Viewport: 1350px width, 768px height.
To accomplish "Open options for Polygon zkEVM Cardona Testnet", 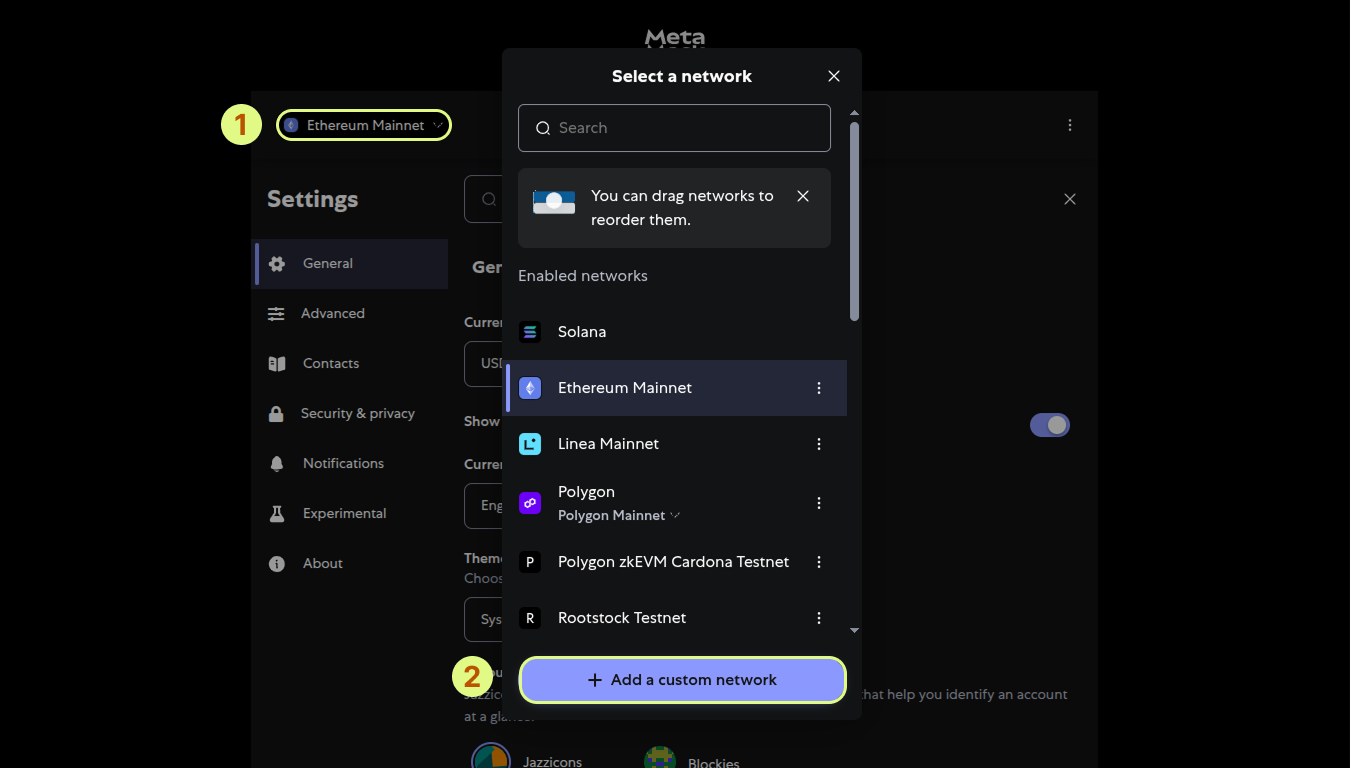I will coord(819,562).
